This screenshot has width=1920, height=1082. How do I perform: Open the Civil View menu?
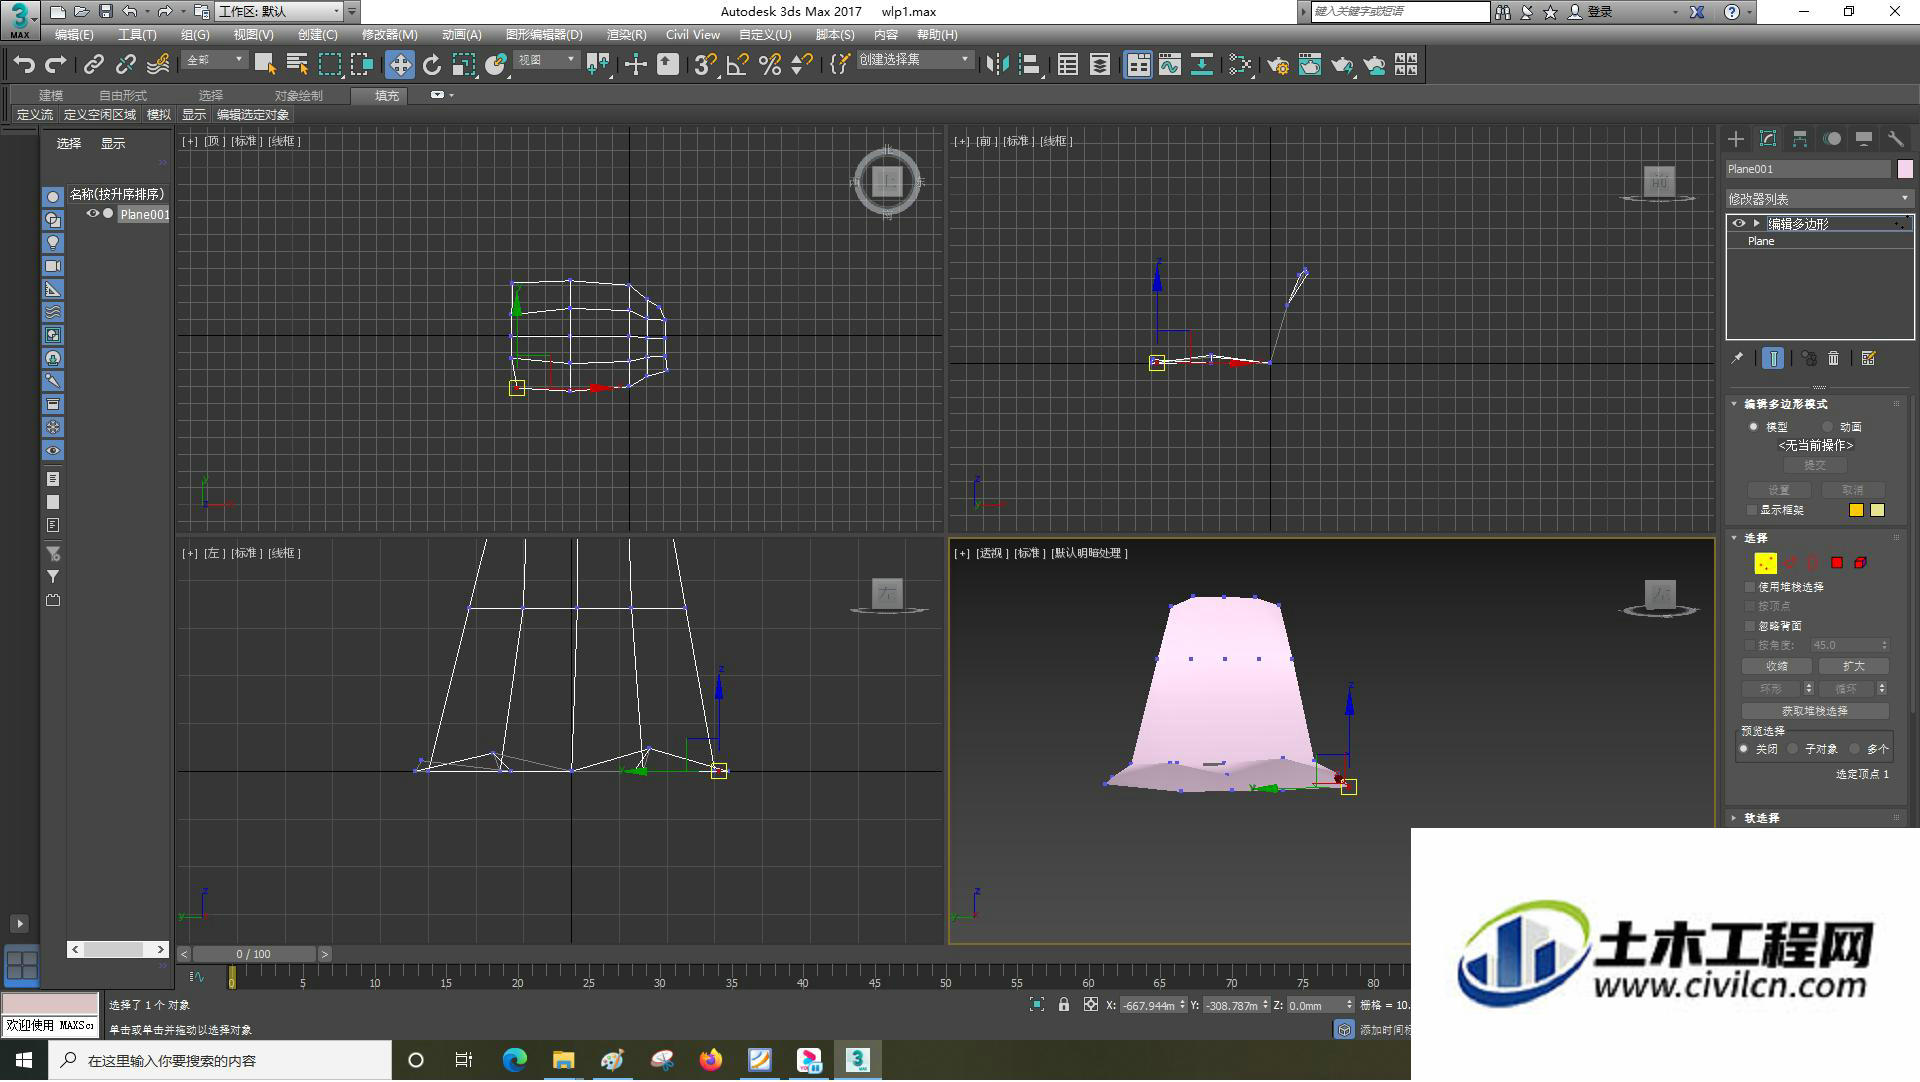point(692,35)
